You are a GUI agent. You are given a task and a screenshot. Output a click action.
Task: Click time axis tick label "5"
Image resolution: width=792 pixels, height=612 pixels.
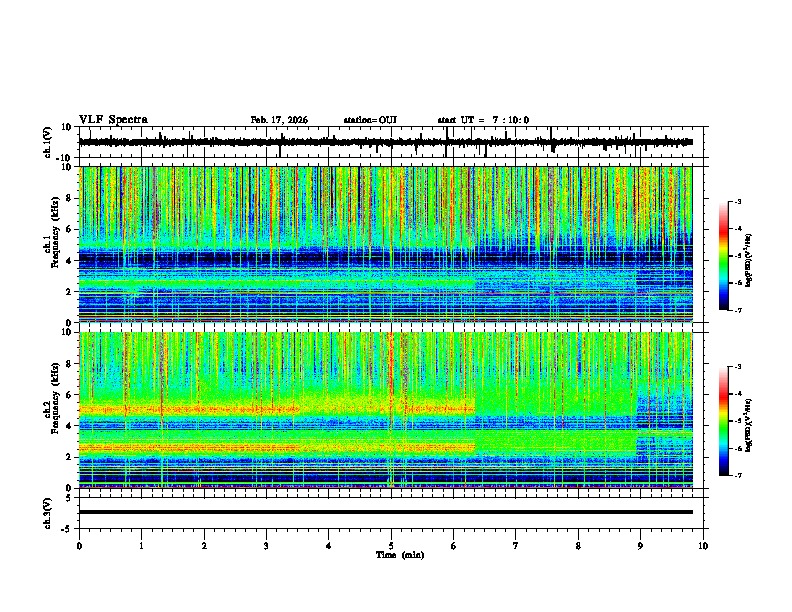(x=391, y=546)
